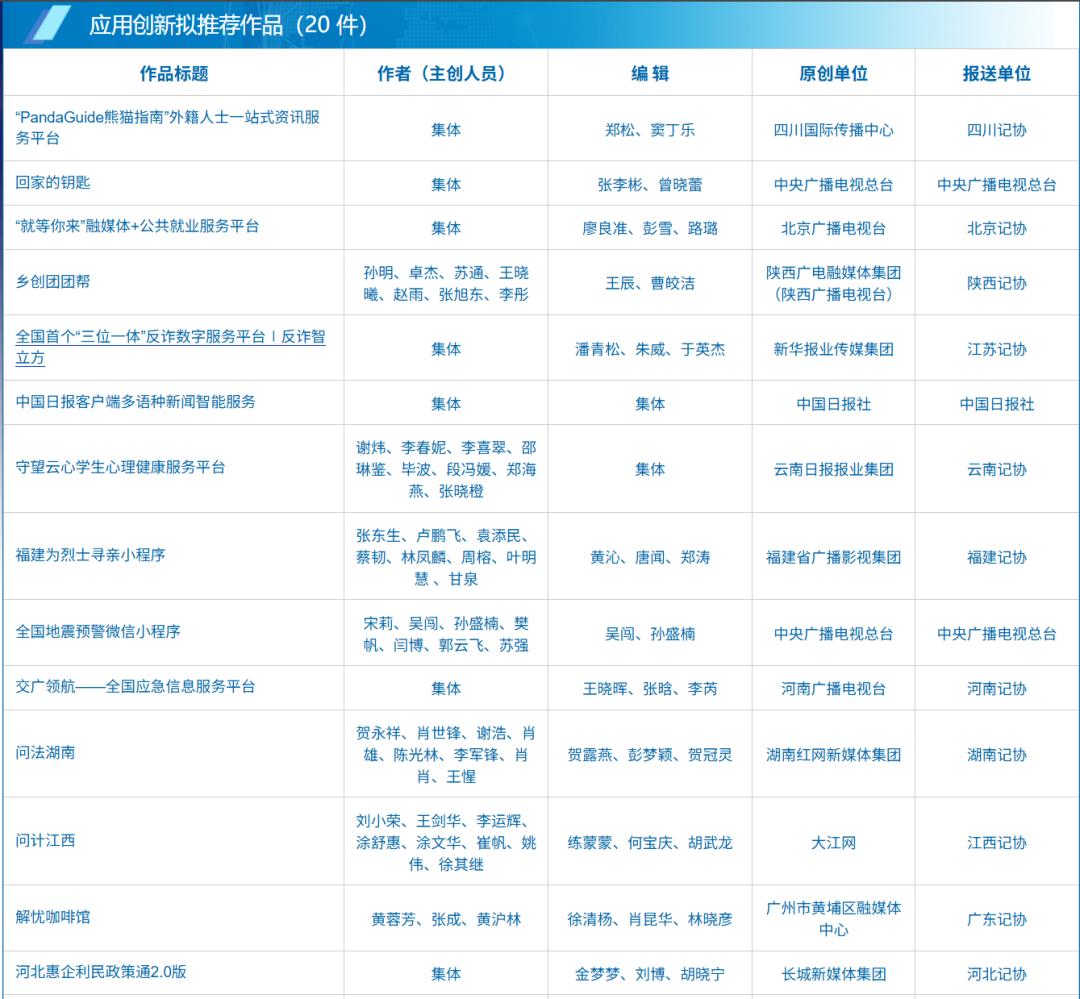Open 河北惠企利民政策通2.0版 entry

coord(101,971)
